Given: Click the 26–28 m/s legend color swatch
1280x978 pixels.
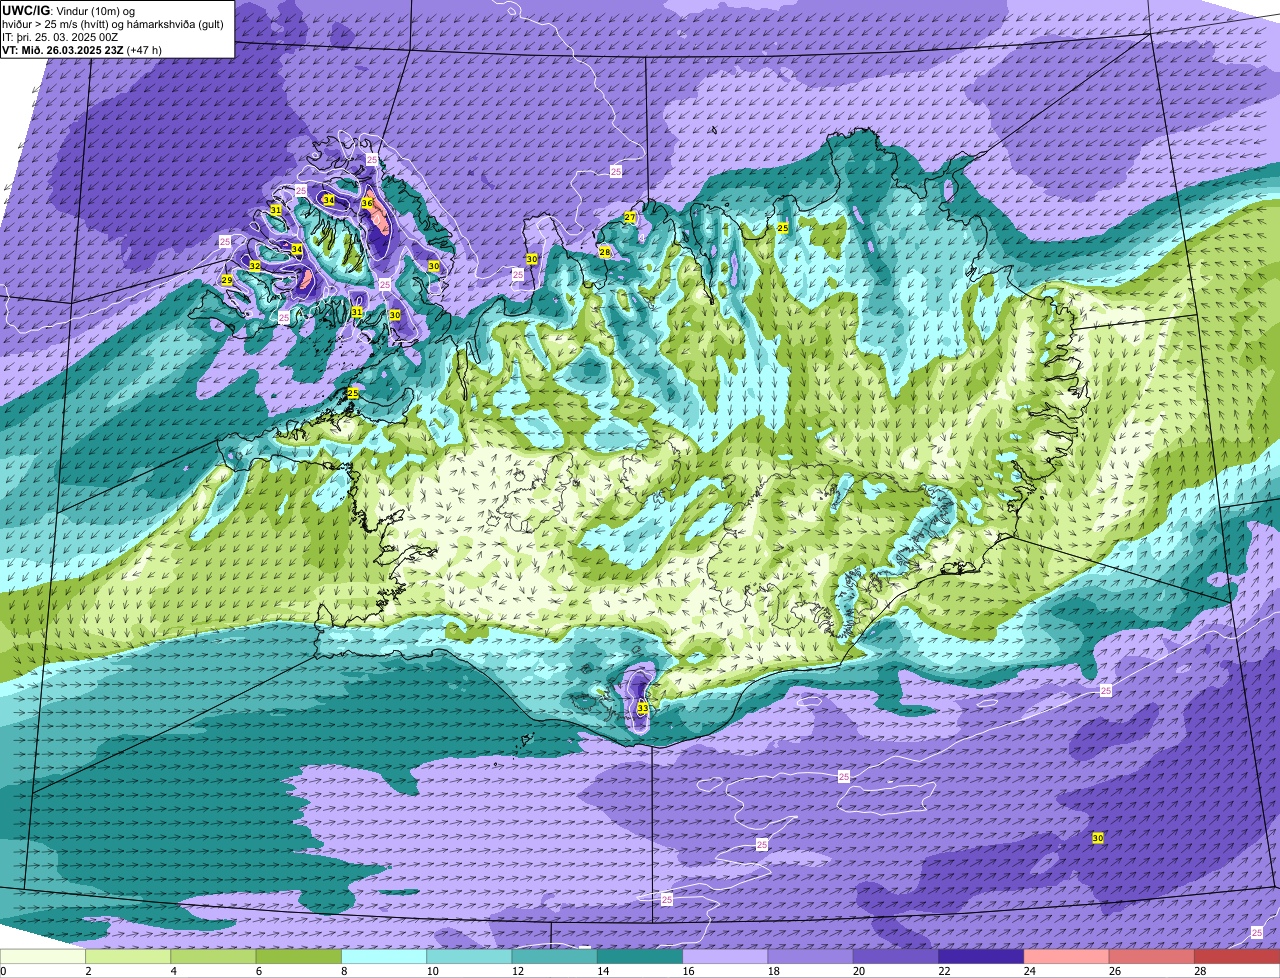Looking at the screenshot, I should 1152,956.
